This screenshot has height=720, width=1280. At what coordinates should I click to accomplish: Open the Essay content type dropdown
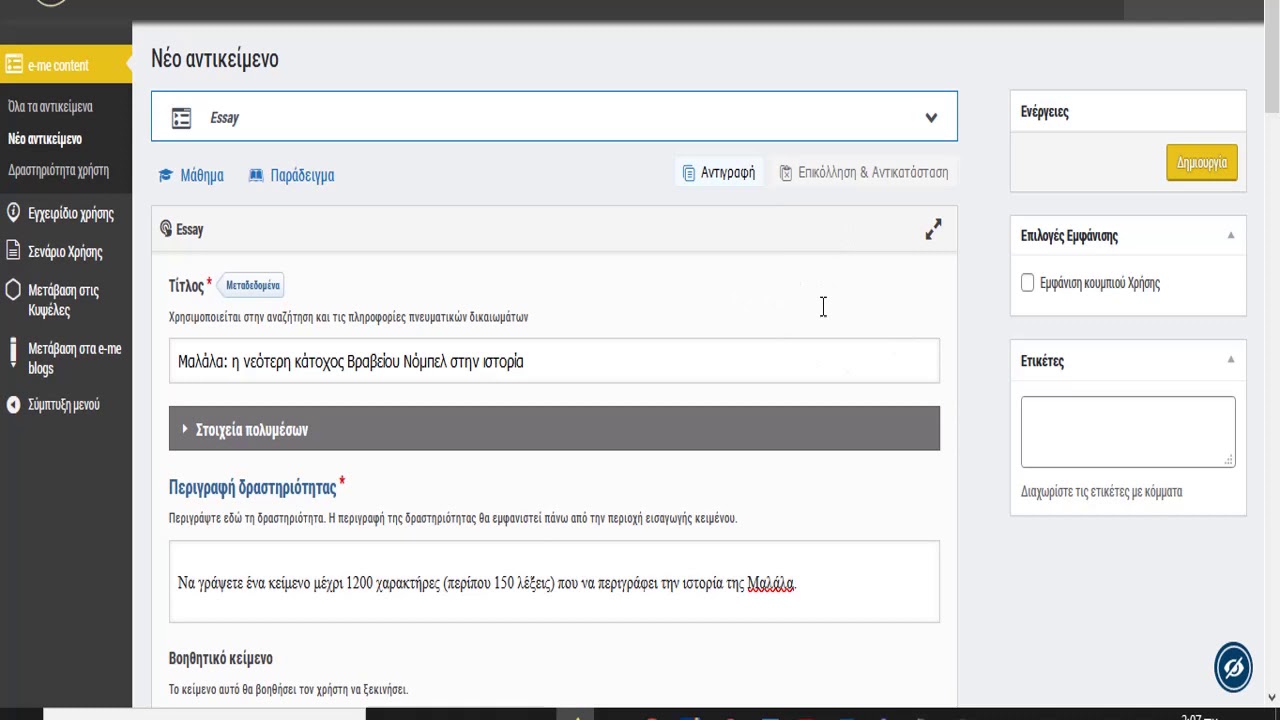pyautogui.click(x=554, y=117)
